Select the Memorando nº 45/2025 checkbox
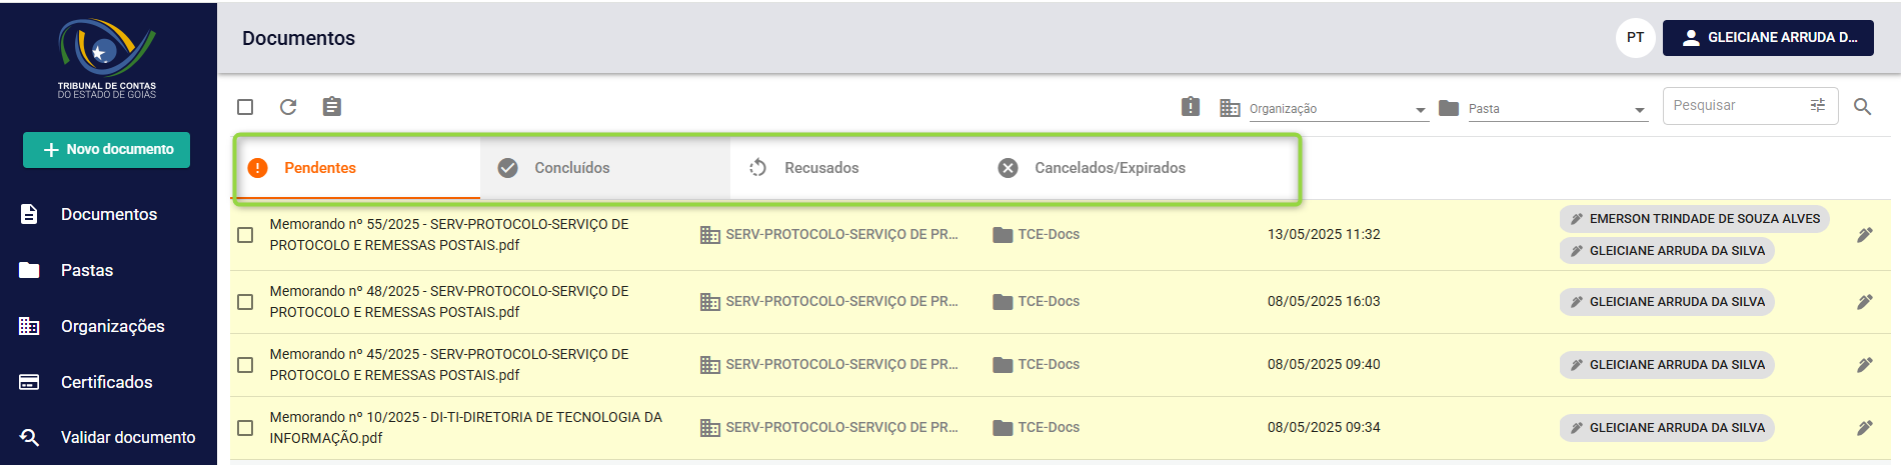The image size is (1901, 465). click(x=245, y=365)
